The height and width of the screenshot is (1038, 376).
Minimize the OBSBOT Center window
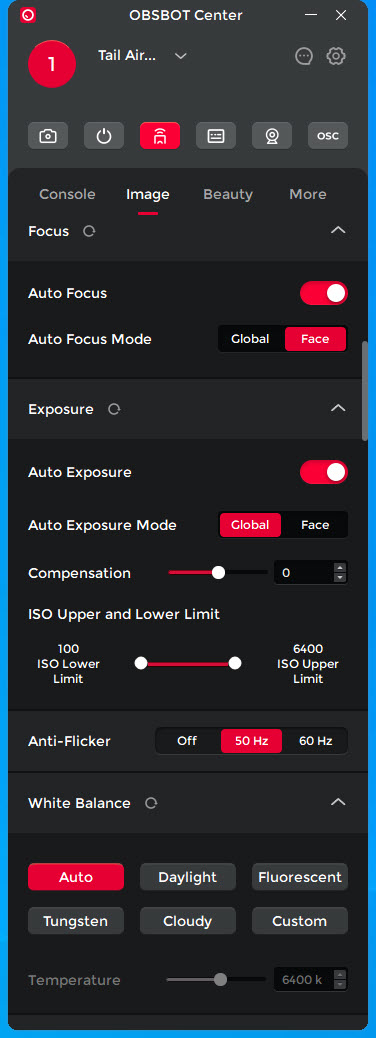309,15
